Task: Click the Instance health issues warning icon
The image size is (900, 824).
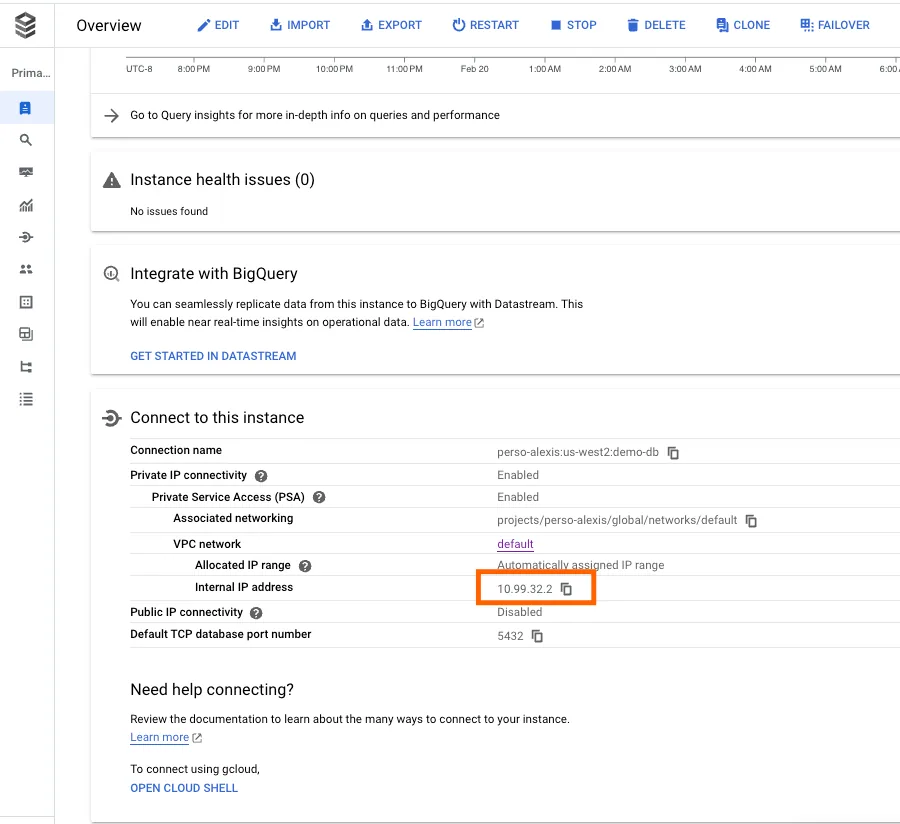Action: pyautogui.click(x=111, y=180)
